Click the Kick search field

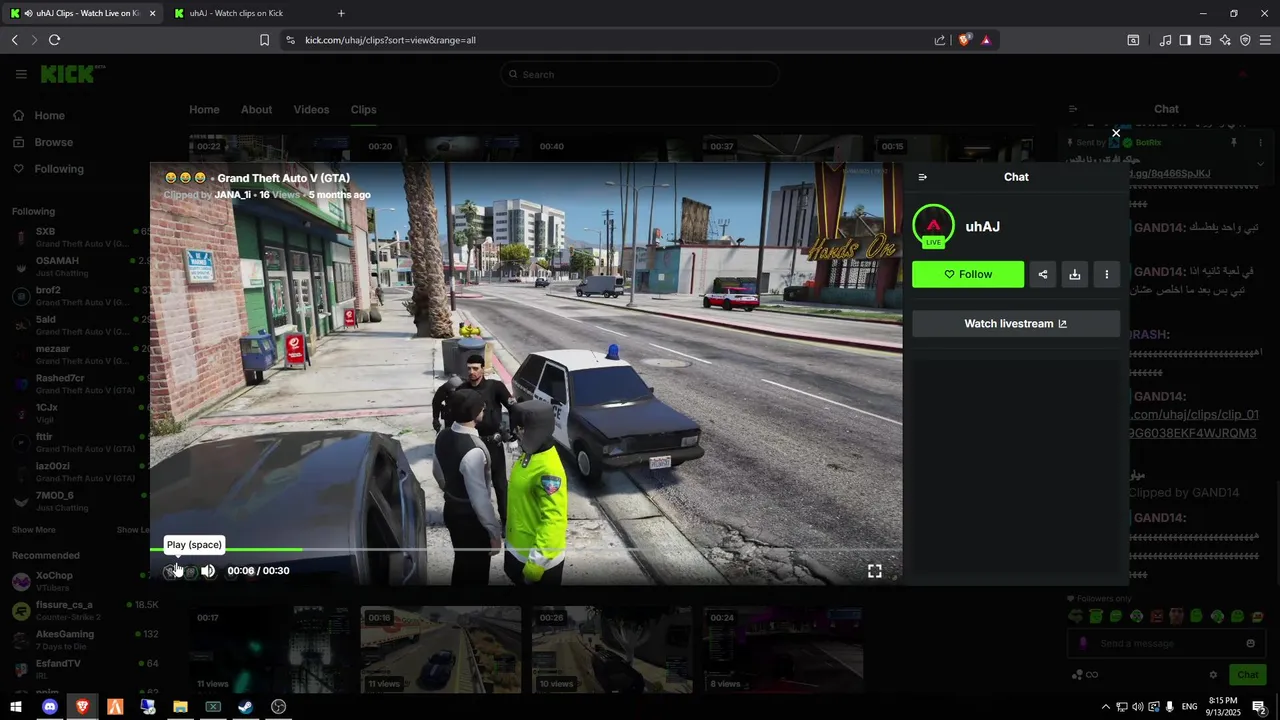[x=640, y=74]
